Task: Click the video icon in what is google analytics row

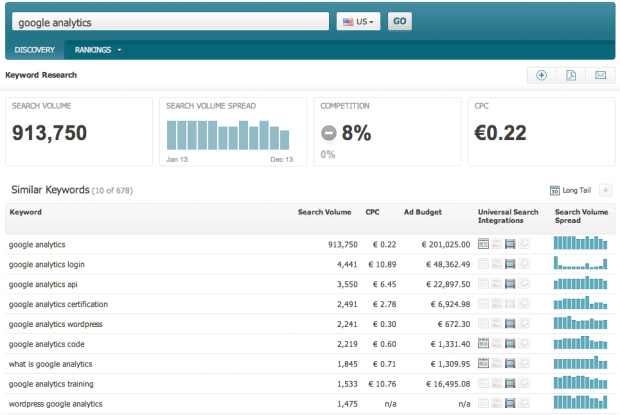Action: point(510,363)
